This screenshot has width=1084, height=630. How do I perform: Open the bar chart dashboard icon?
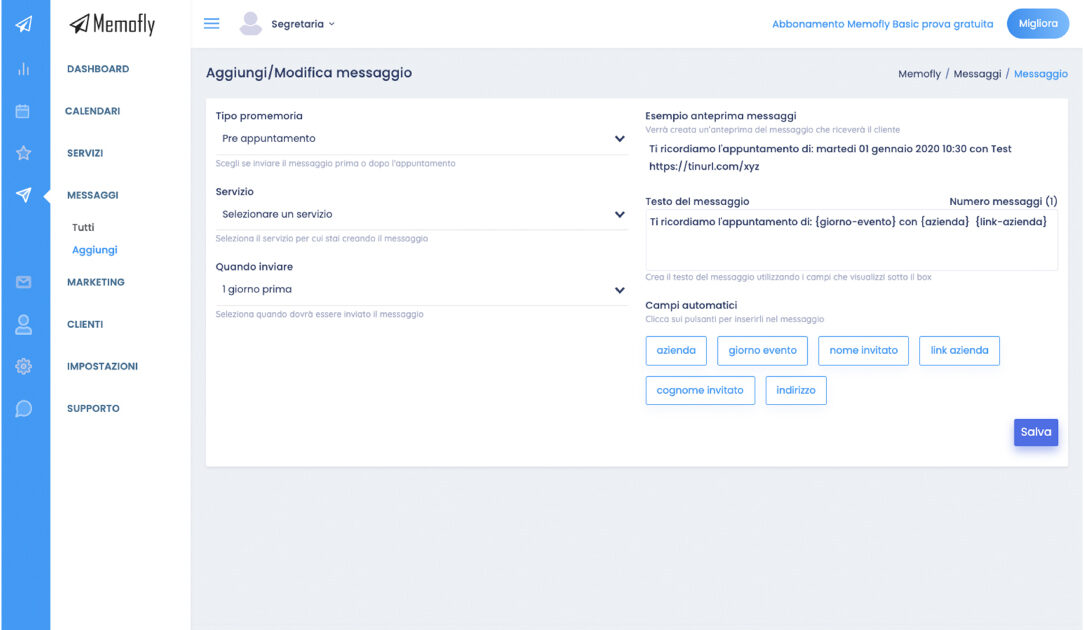point(24,69)
